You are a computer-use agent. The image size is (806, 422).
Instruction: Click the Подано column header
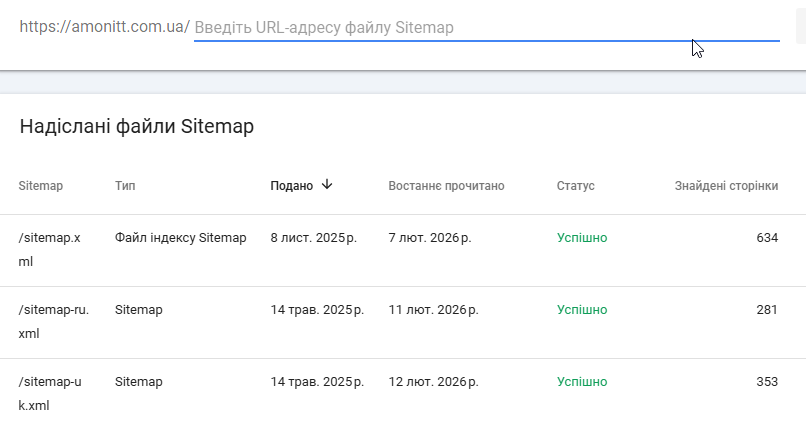(292, 186)
